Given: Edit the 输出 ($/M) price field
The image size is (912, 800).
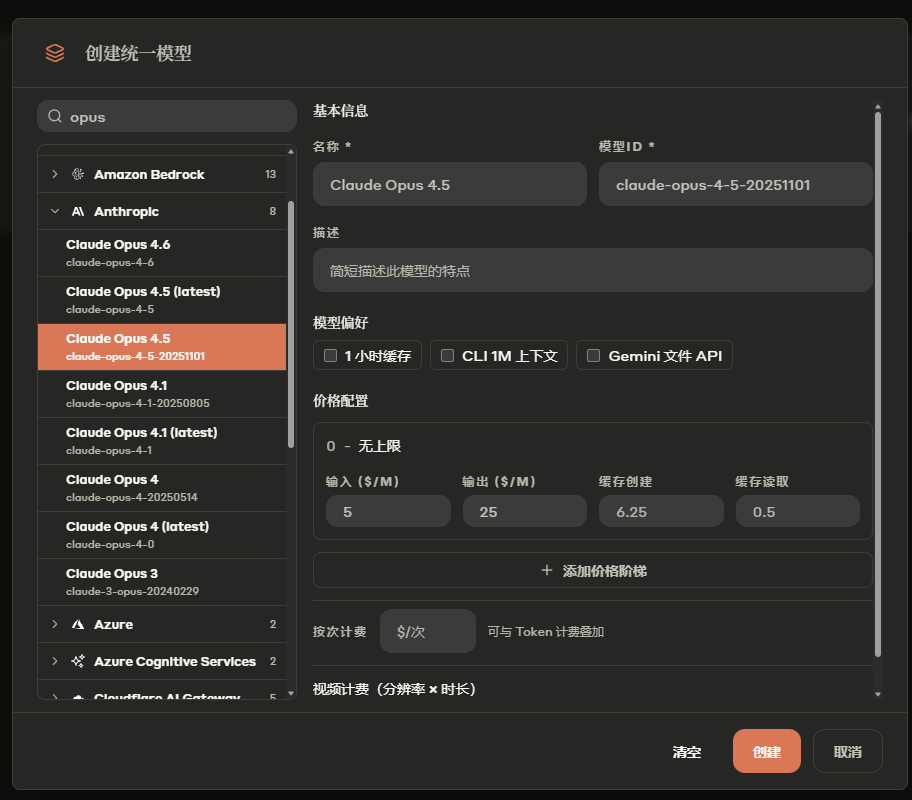Looking at the screenshot, I should pos(525,511).
